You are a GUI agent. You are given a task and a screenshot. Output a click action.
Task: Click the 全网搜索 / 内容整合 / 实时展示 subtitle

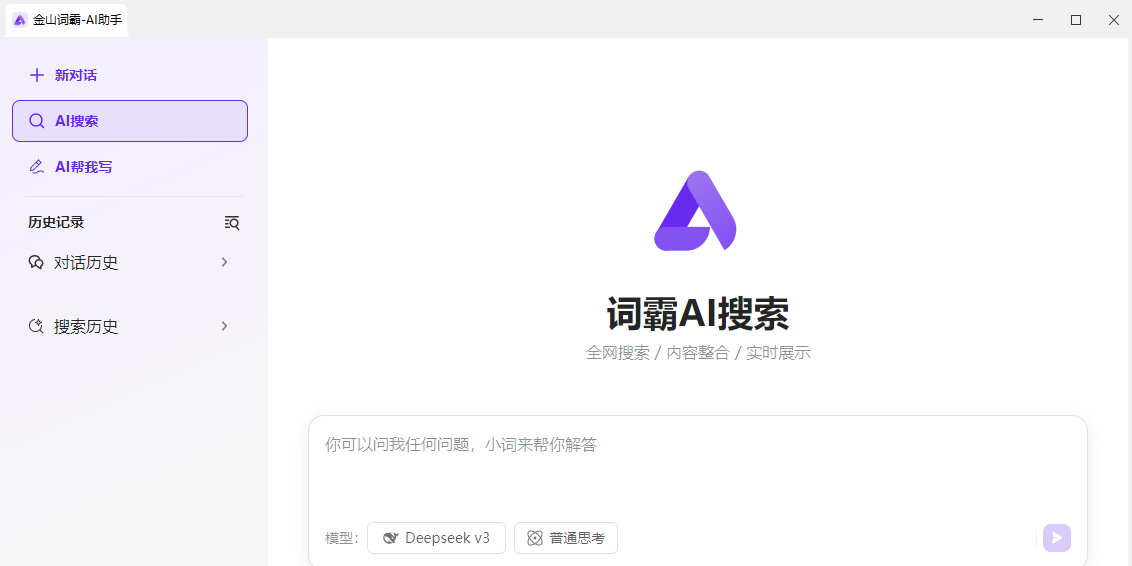tap(698, 353)
